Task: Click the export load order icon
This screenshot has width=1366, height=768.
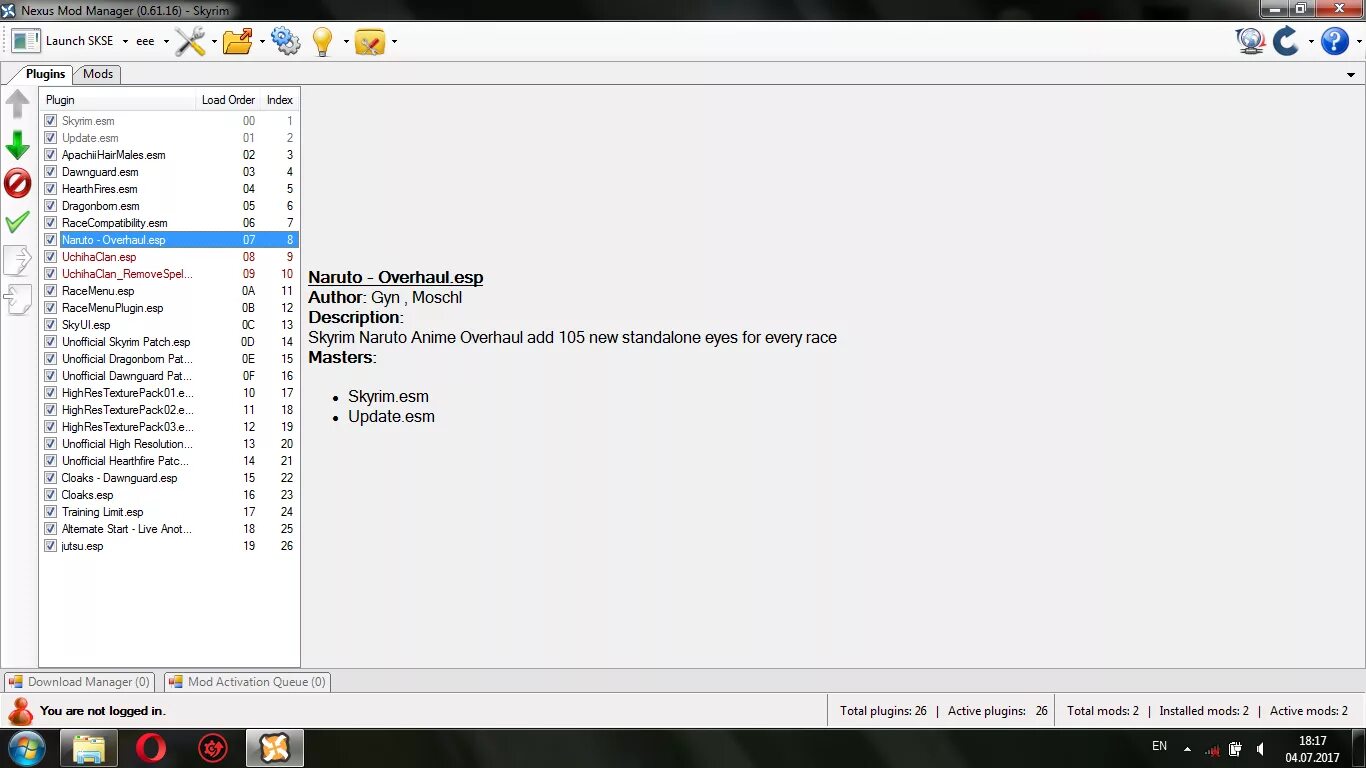Action: [x=18, y=261]
